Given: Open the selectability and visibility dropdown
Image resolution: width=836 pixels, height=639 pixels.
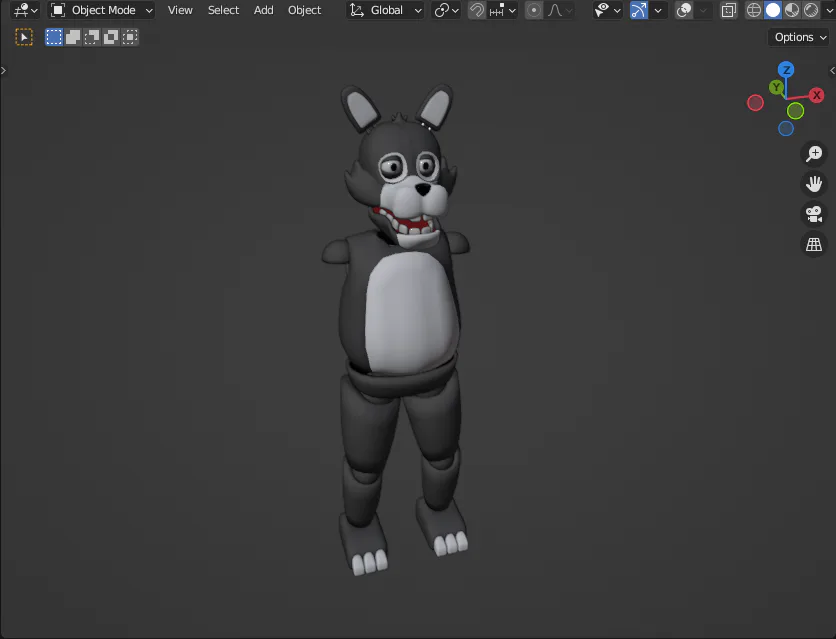Looking at the screenshot, I should [x=607, y=10].
